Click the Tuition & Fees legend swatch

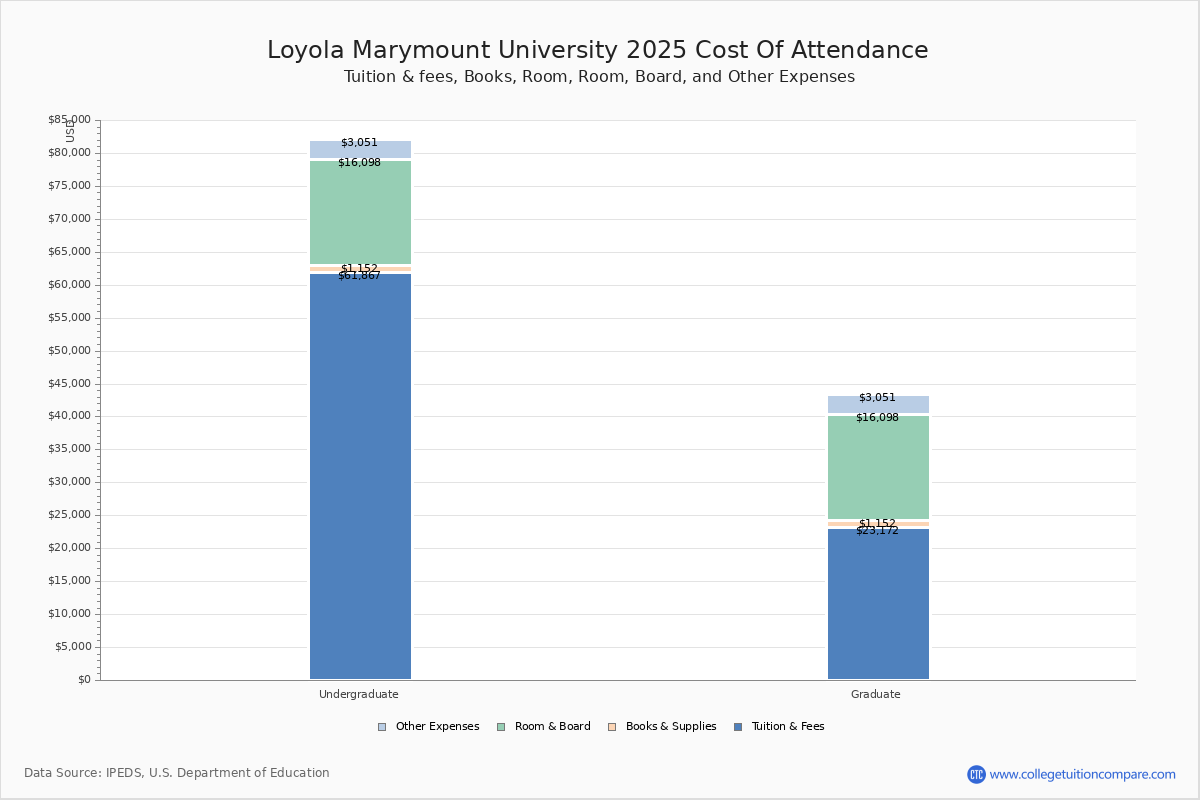click(738, 727)
